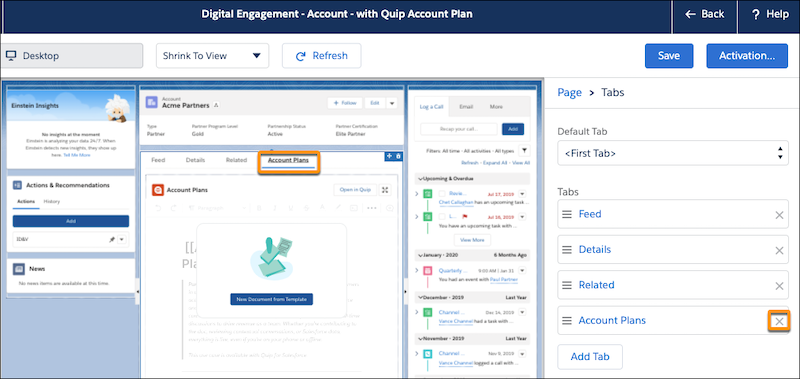
Task: Switch to the Details tab in canvas
Action: 195,160
